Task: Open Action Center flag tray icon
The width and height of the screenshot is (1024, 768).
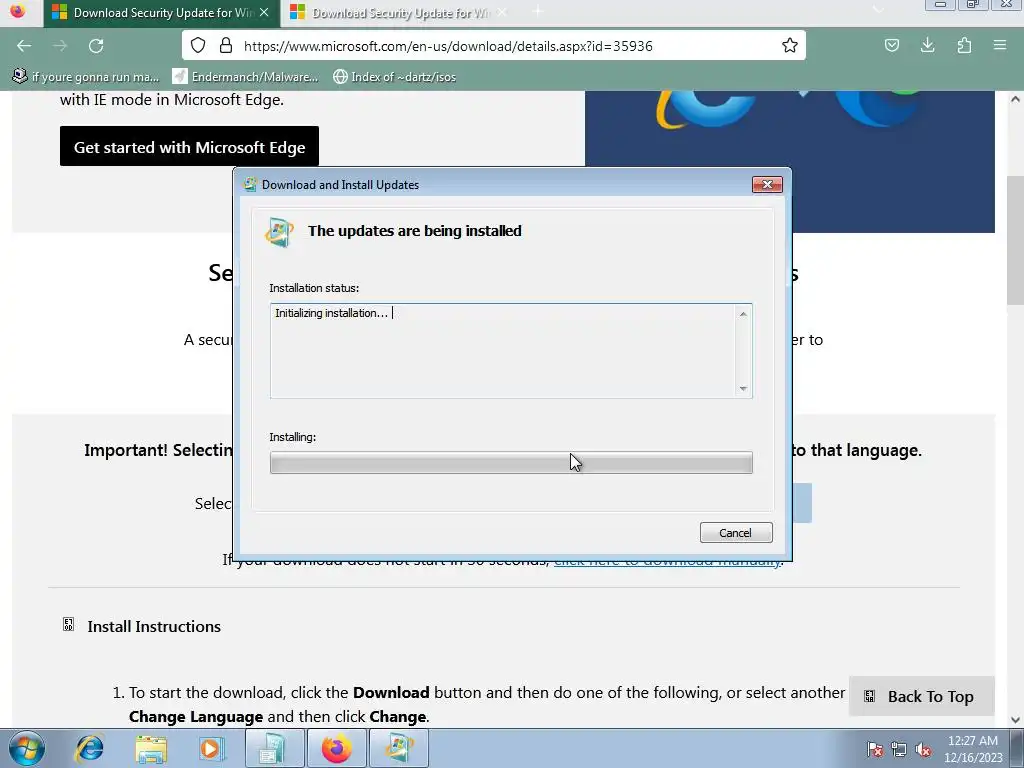Action: click(x=875, y=749)
